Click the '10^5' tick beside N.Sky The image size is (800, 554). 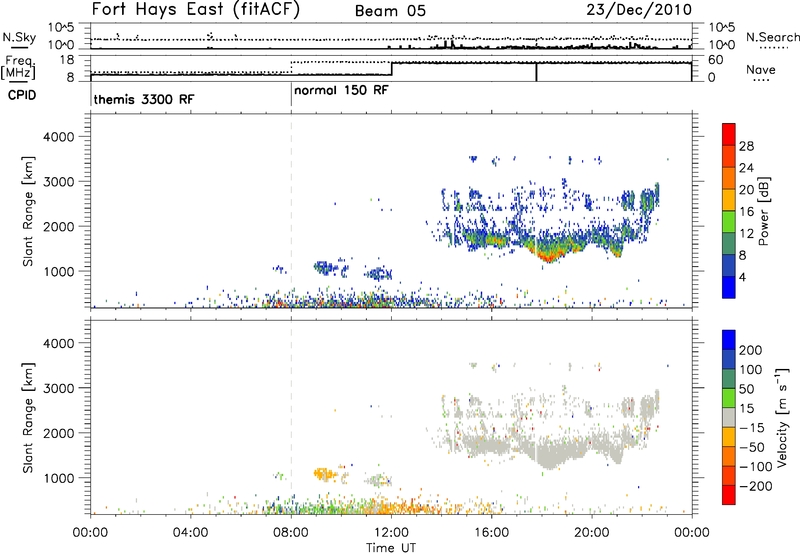[x=61, y=28]
